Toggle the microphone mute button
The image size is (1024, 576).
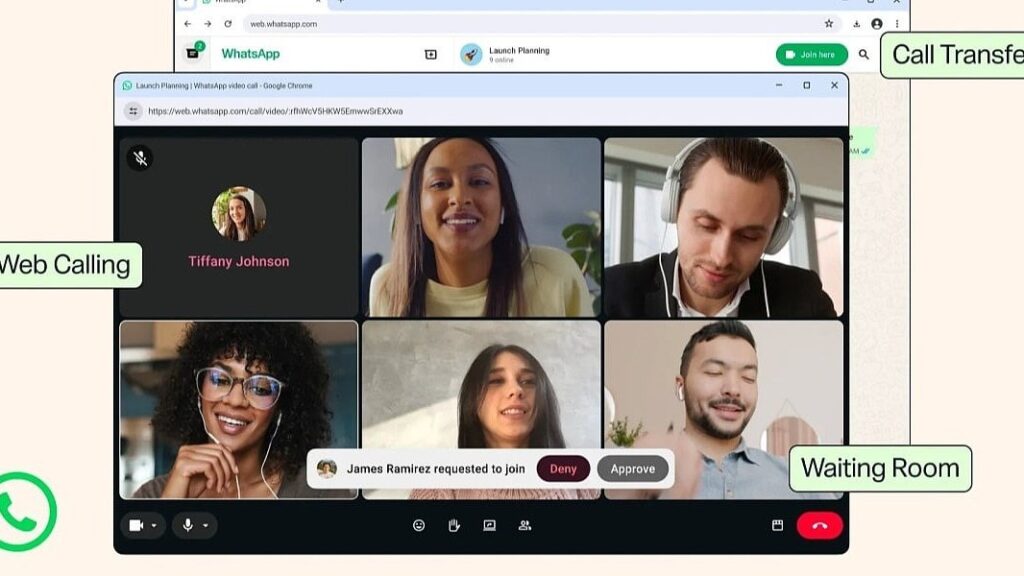pyautogui.click(x=187, y=525)
